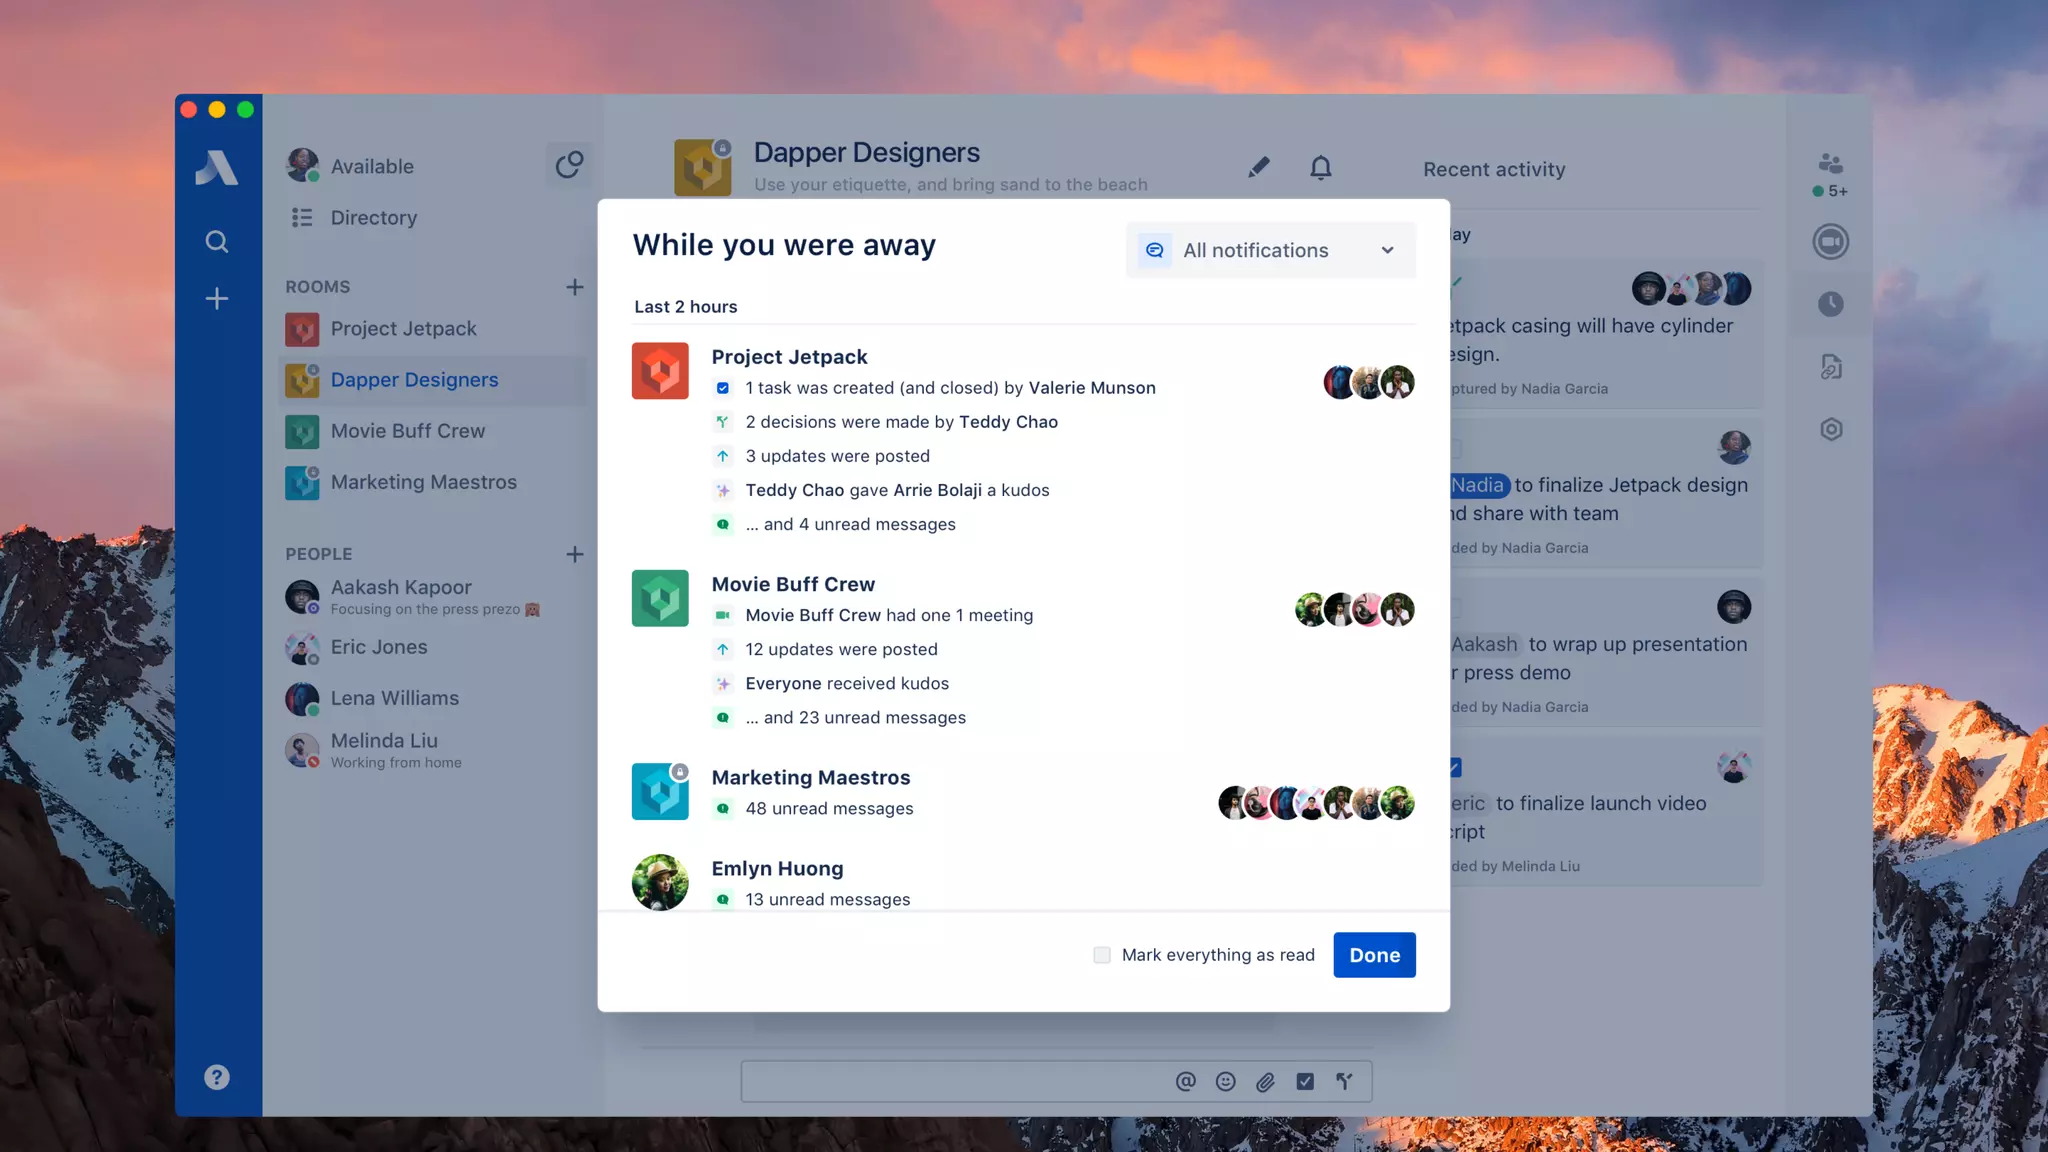Click the search icon in left sidebar
The width and height of the screenshot is (2048, 1152).
click(x=216, y=241)
